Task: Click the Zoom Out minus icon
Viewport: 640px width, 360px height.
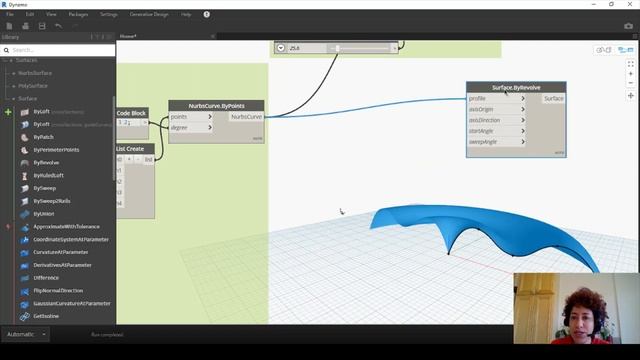Action: click(x=631, y=83)
